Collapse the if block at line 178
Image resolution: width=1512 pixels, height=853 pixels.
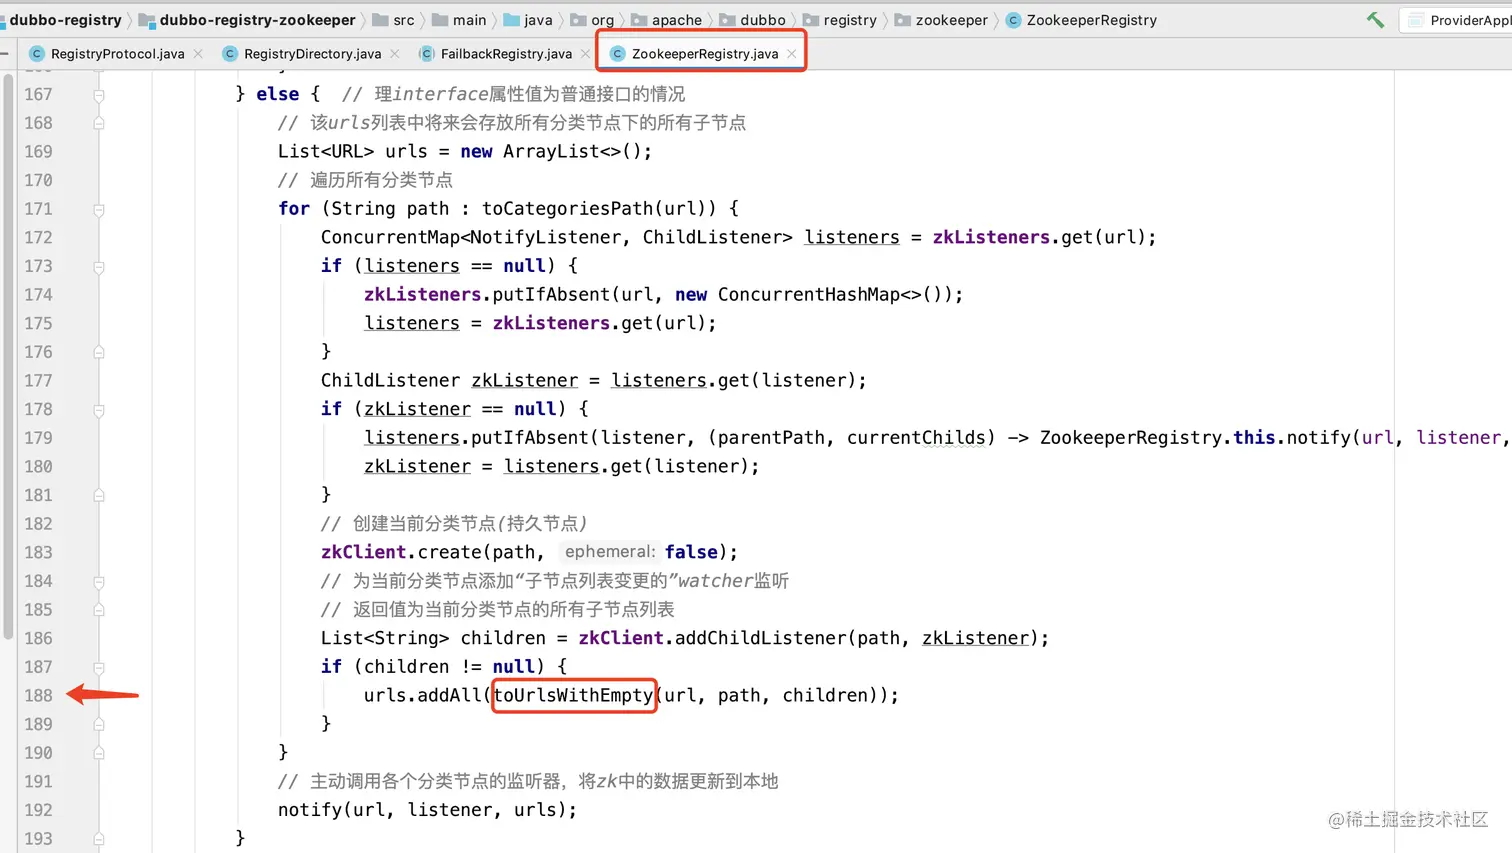[99, 410]
